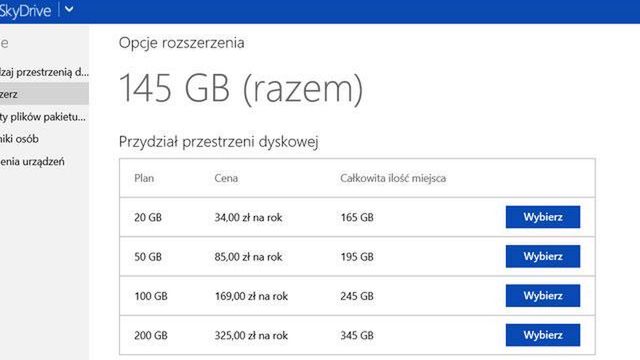
Task: Click the 245 GB total space cell
Action: click(357, 296)
